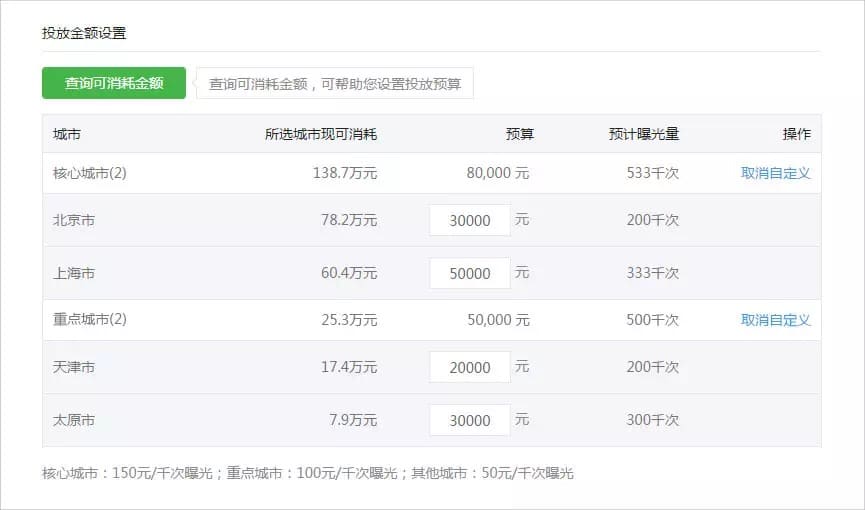Screen dimensions: 865x510
Task: Click the 预算 column header
Action: (x=520, y=134)
